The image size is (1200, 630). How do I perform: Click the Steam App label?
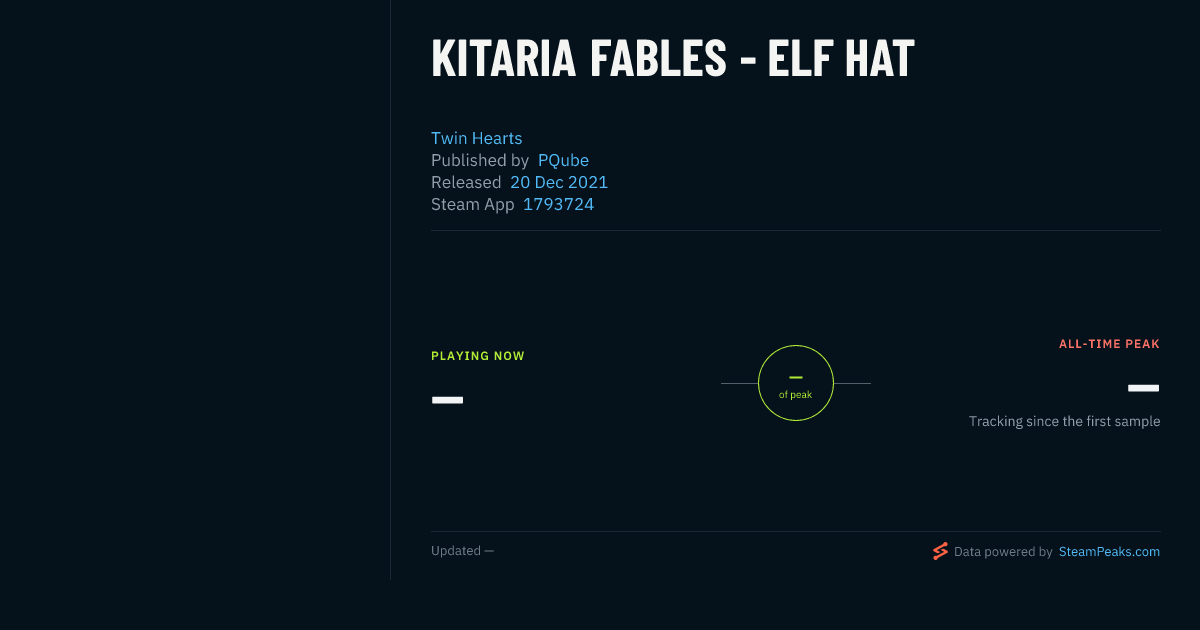[x=473, y=204]
